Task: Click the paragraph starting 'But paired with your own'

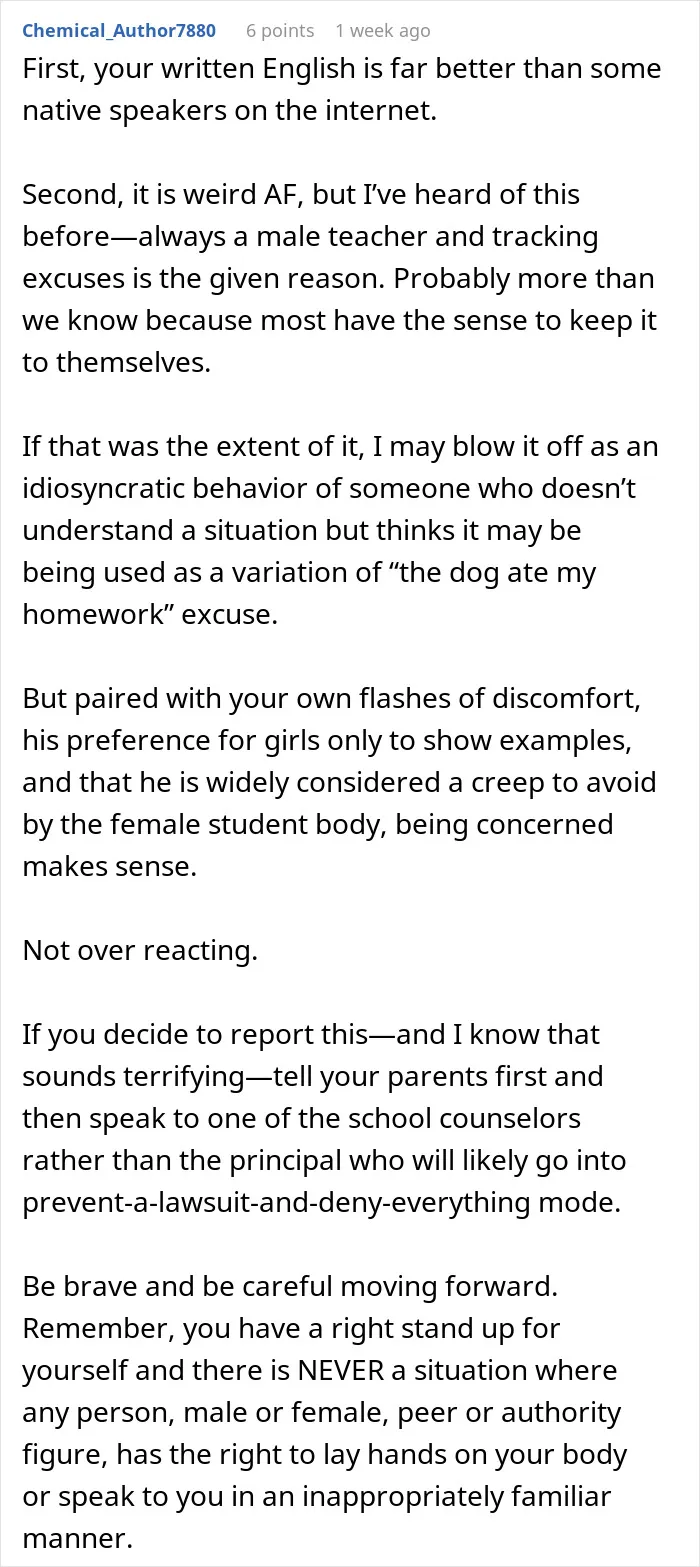Action: coord(339,781)
